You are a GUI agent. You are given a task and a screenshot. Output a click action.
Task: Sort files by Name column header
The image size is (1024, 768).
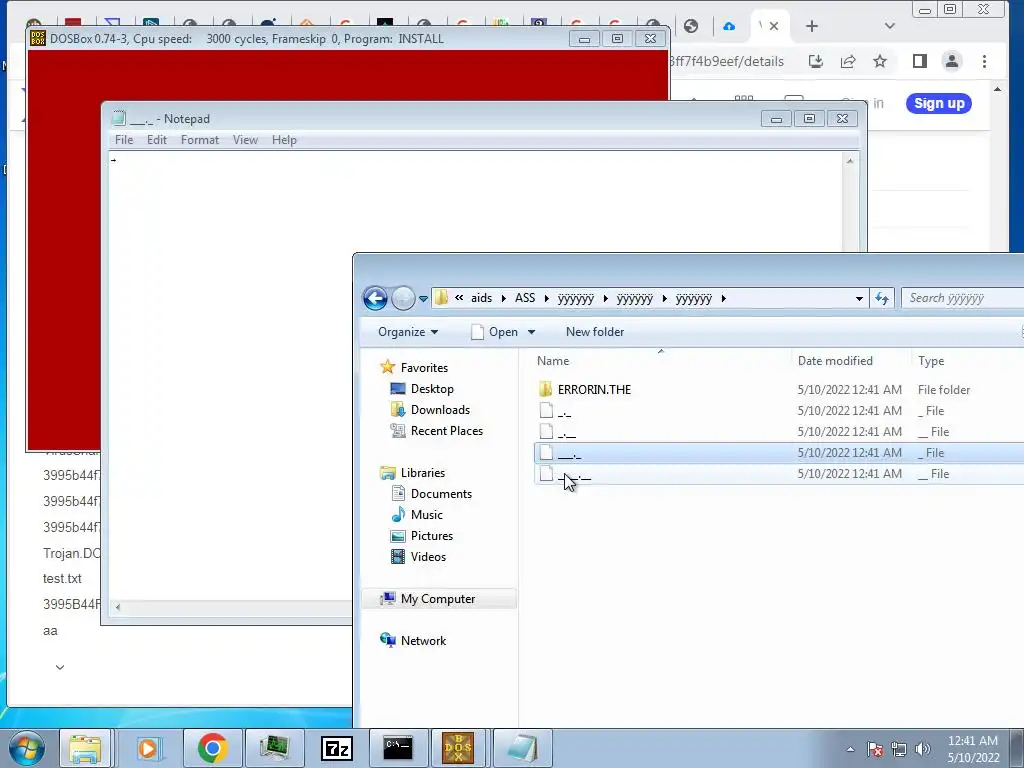pyautogui.click(x=661, y=360)
